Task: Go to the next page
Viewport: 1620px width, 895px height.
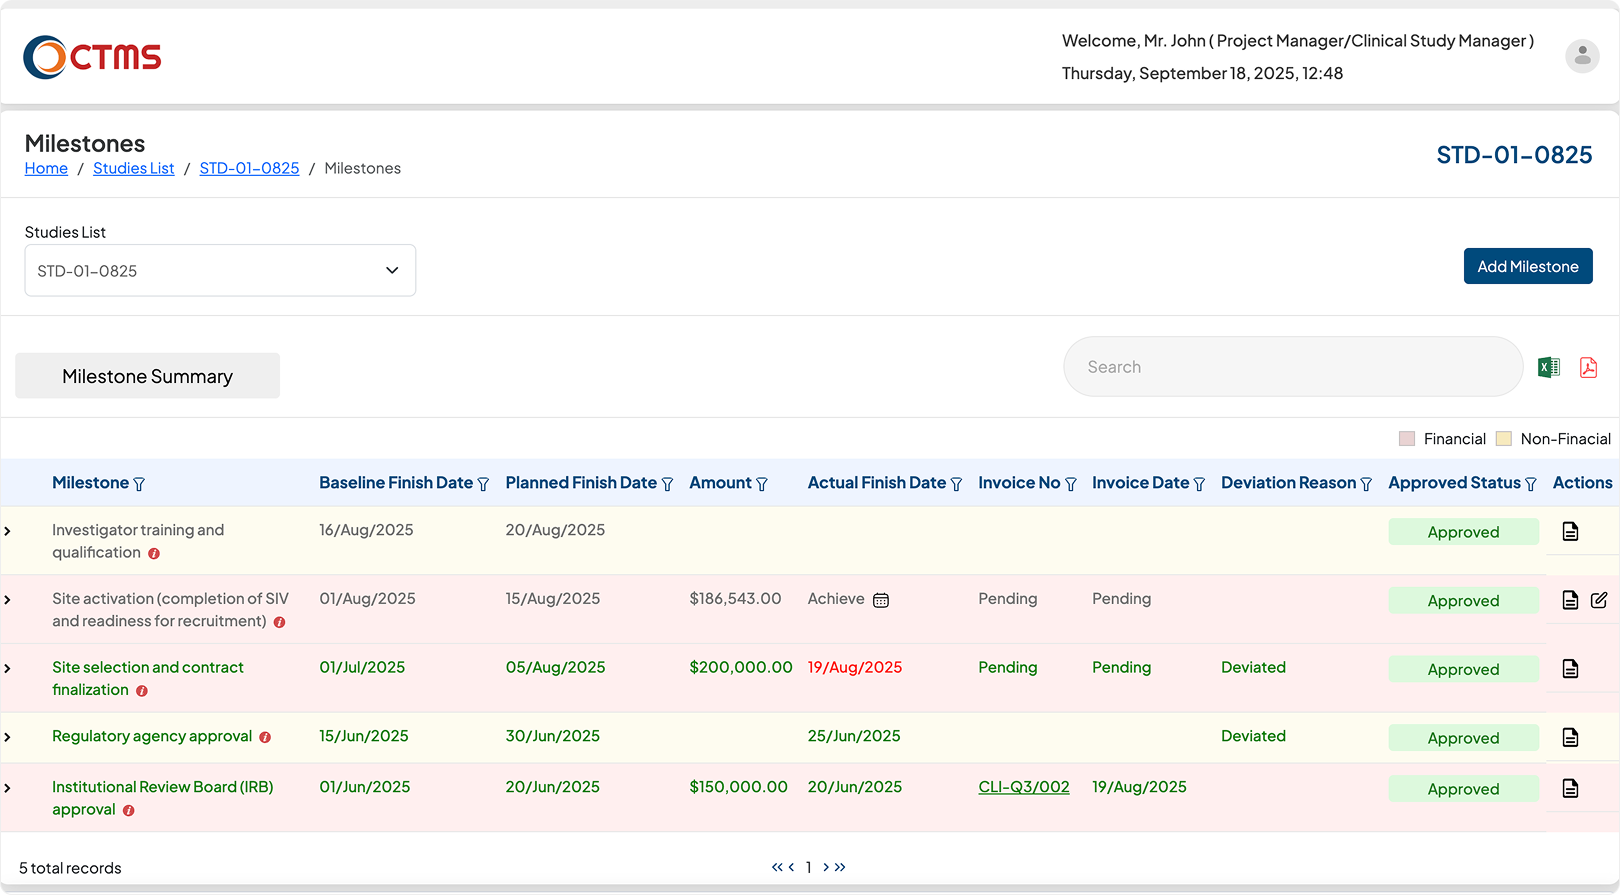Action: pos(826,867)
